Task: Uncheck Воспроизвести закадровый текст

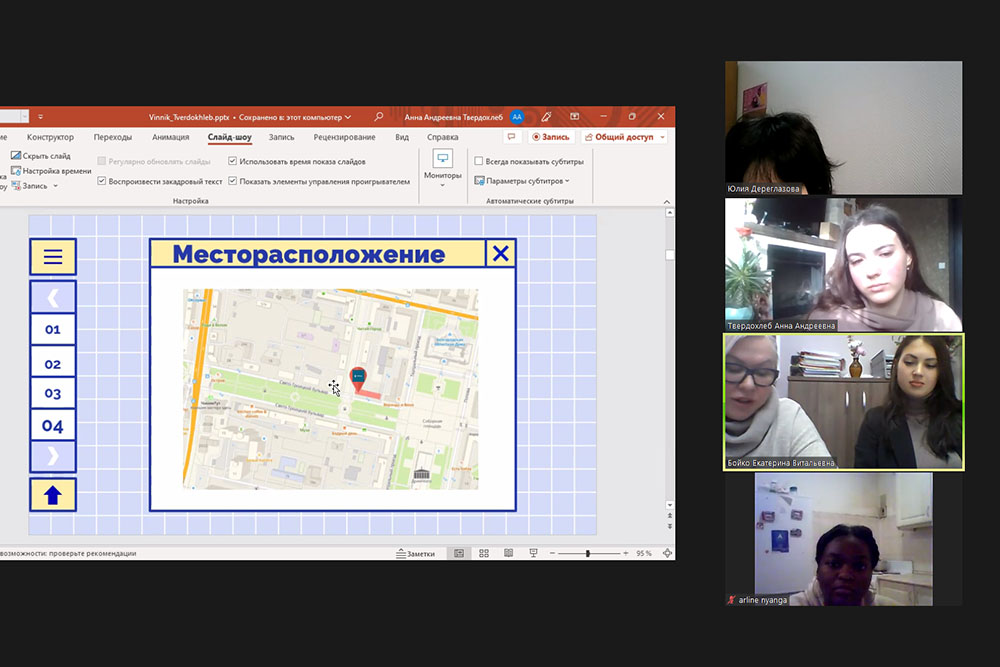Action: [102, 182]
